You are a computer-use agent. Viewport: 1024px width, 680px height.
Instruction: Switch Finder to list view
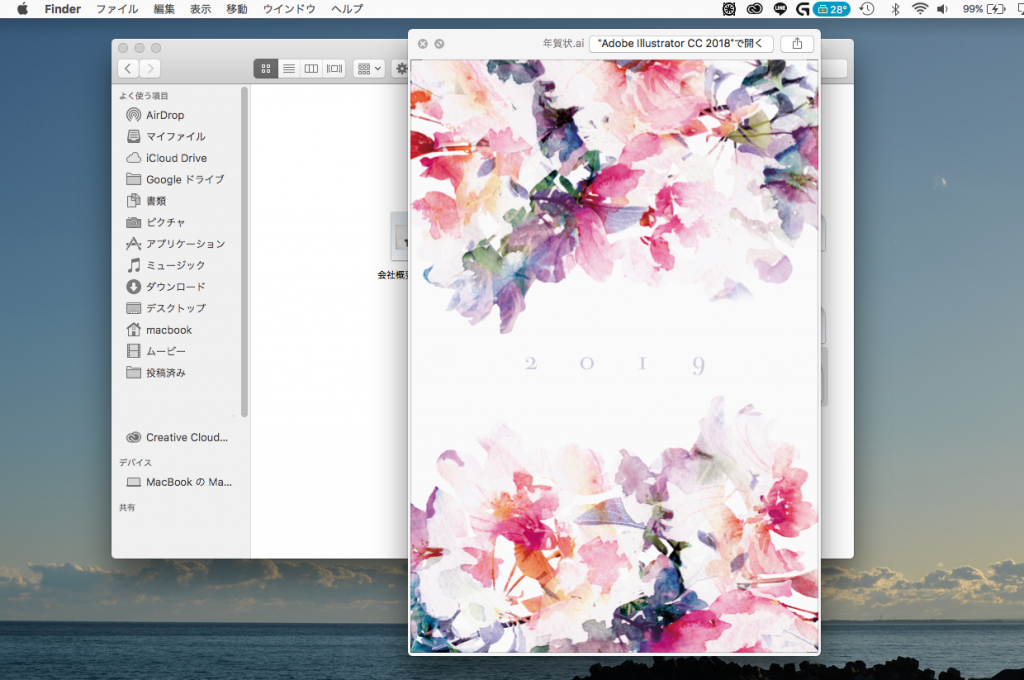coord(289,68)
